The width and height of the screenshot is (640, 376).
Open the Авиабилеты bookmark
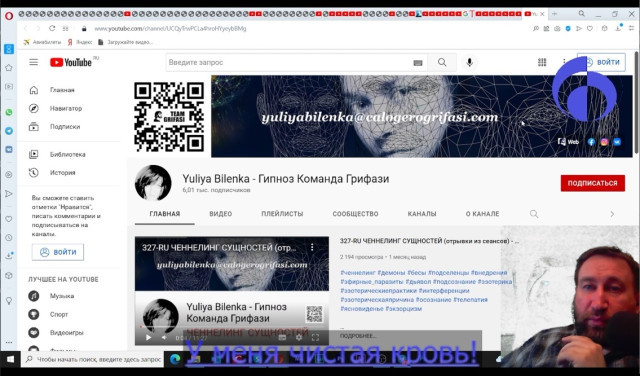coord(42,42)
